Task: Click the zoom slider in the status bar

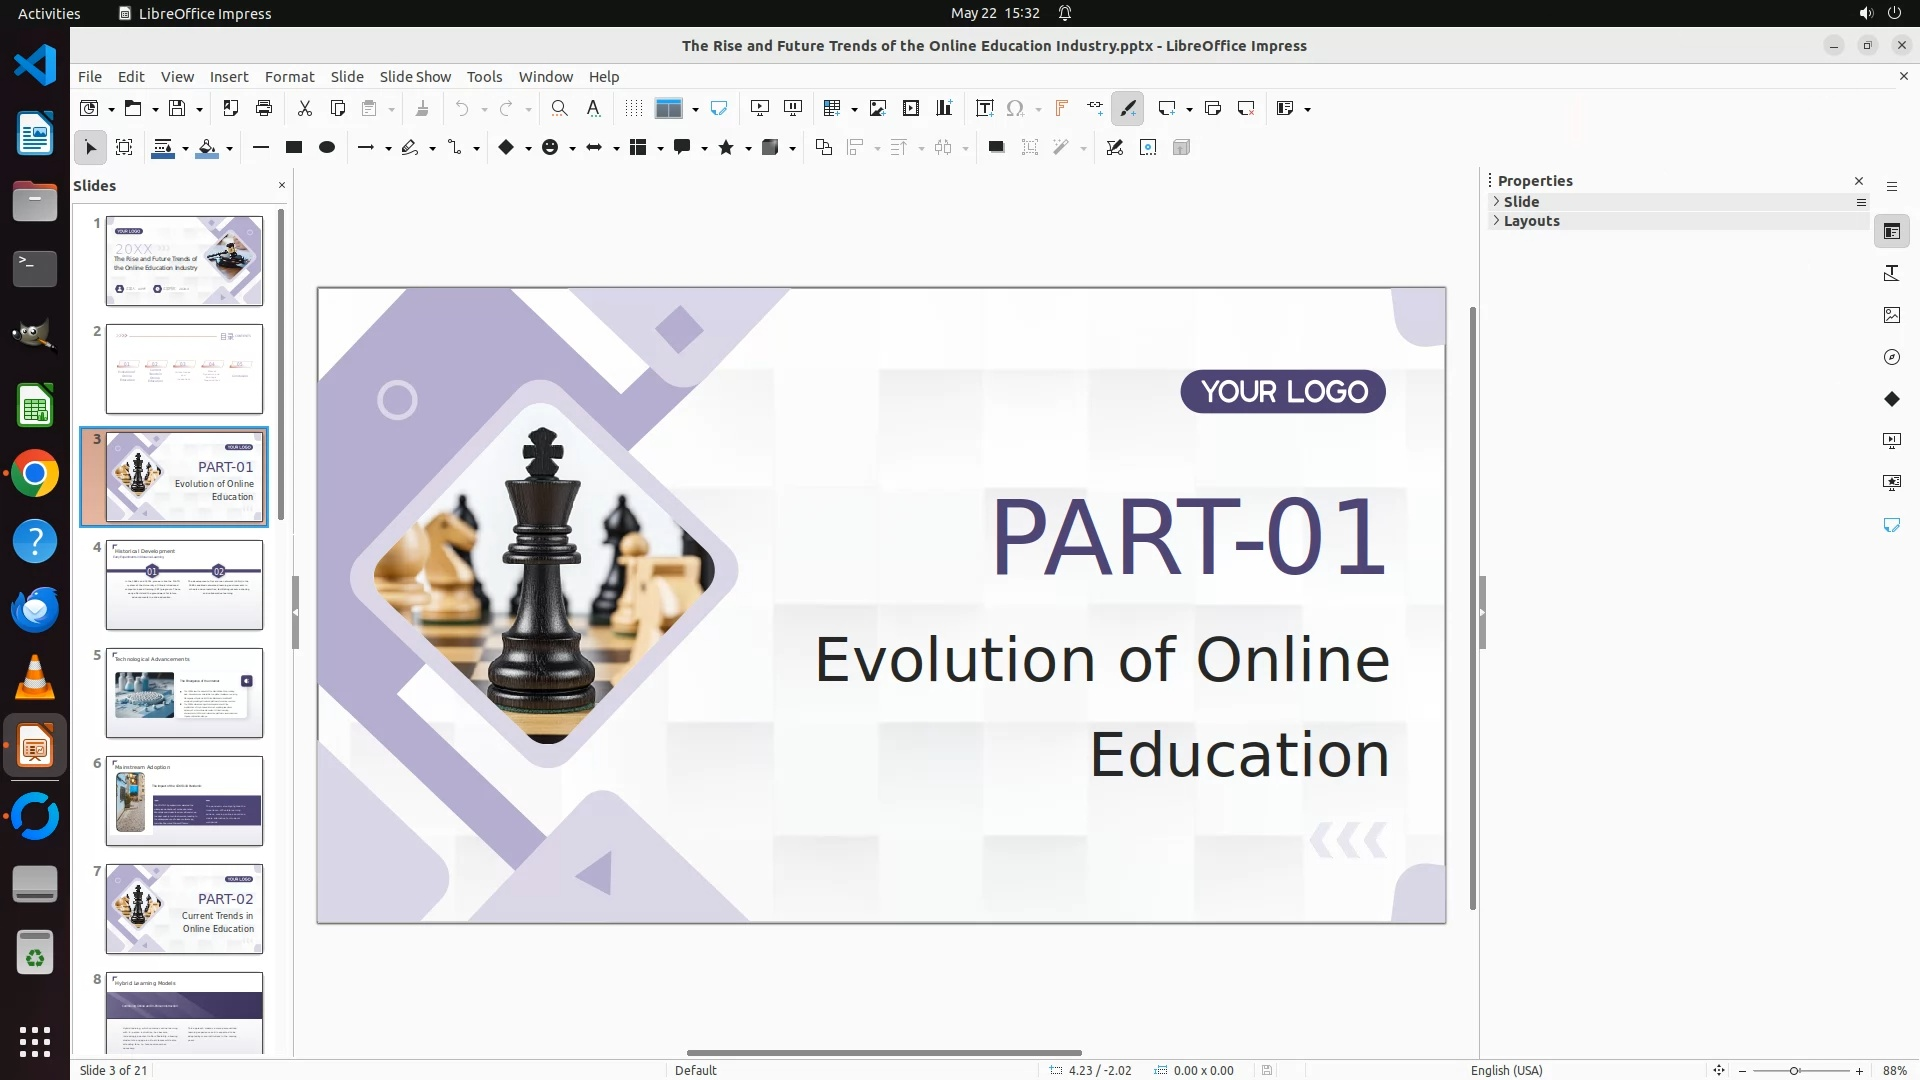Action: [x=1794, y=1070]
